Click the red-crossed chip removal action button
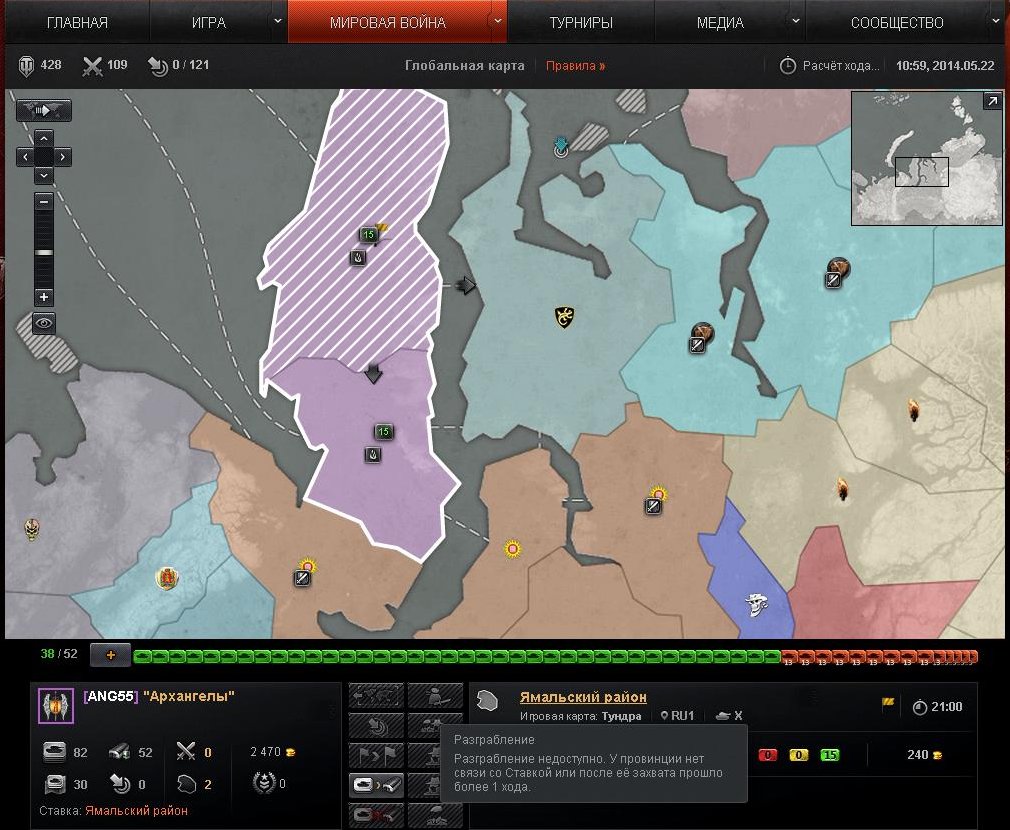The height and width of the screenshot is (830, 1010). [376, 815]
